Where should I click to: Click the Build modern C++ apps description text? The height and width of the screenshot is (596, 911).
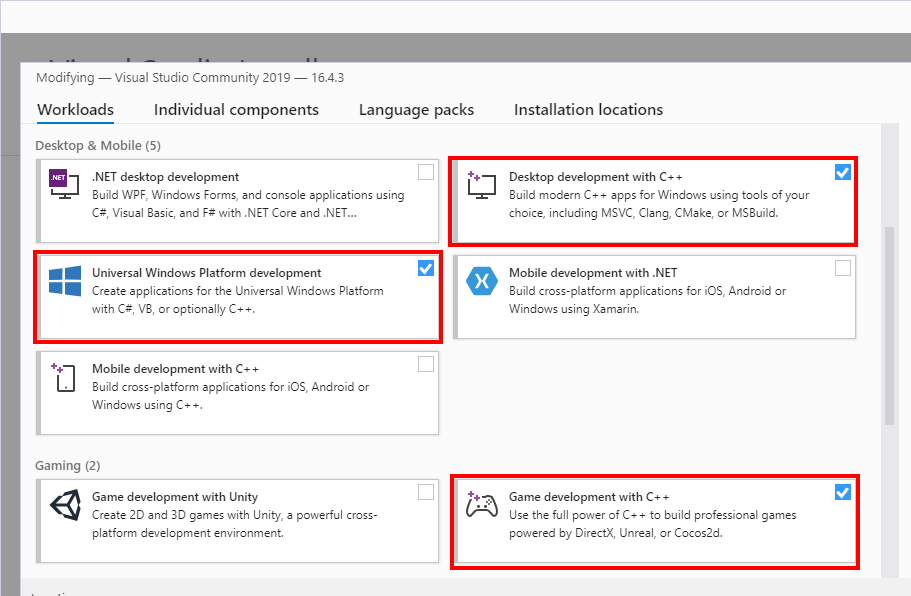click(659, 204)
